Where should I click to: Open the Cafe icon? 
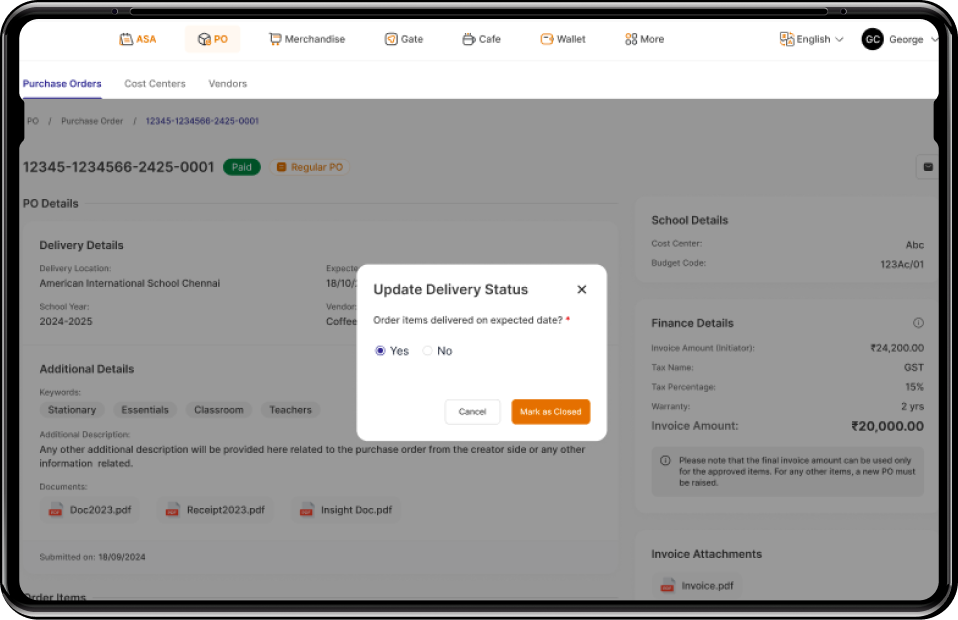coord(466,39)
